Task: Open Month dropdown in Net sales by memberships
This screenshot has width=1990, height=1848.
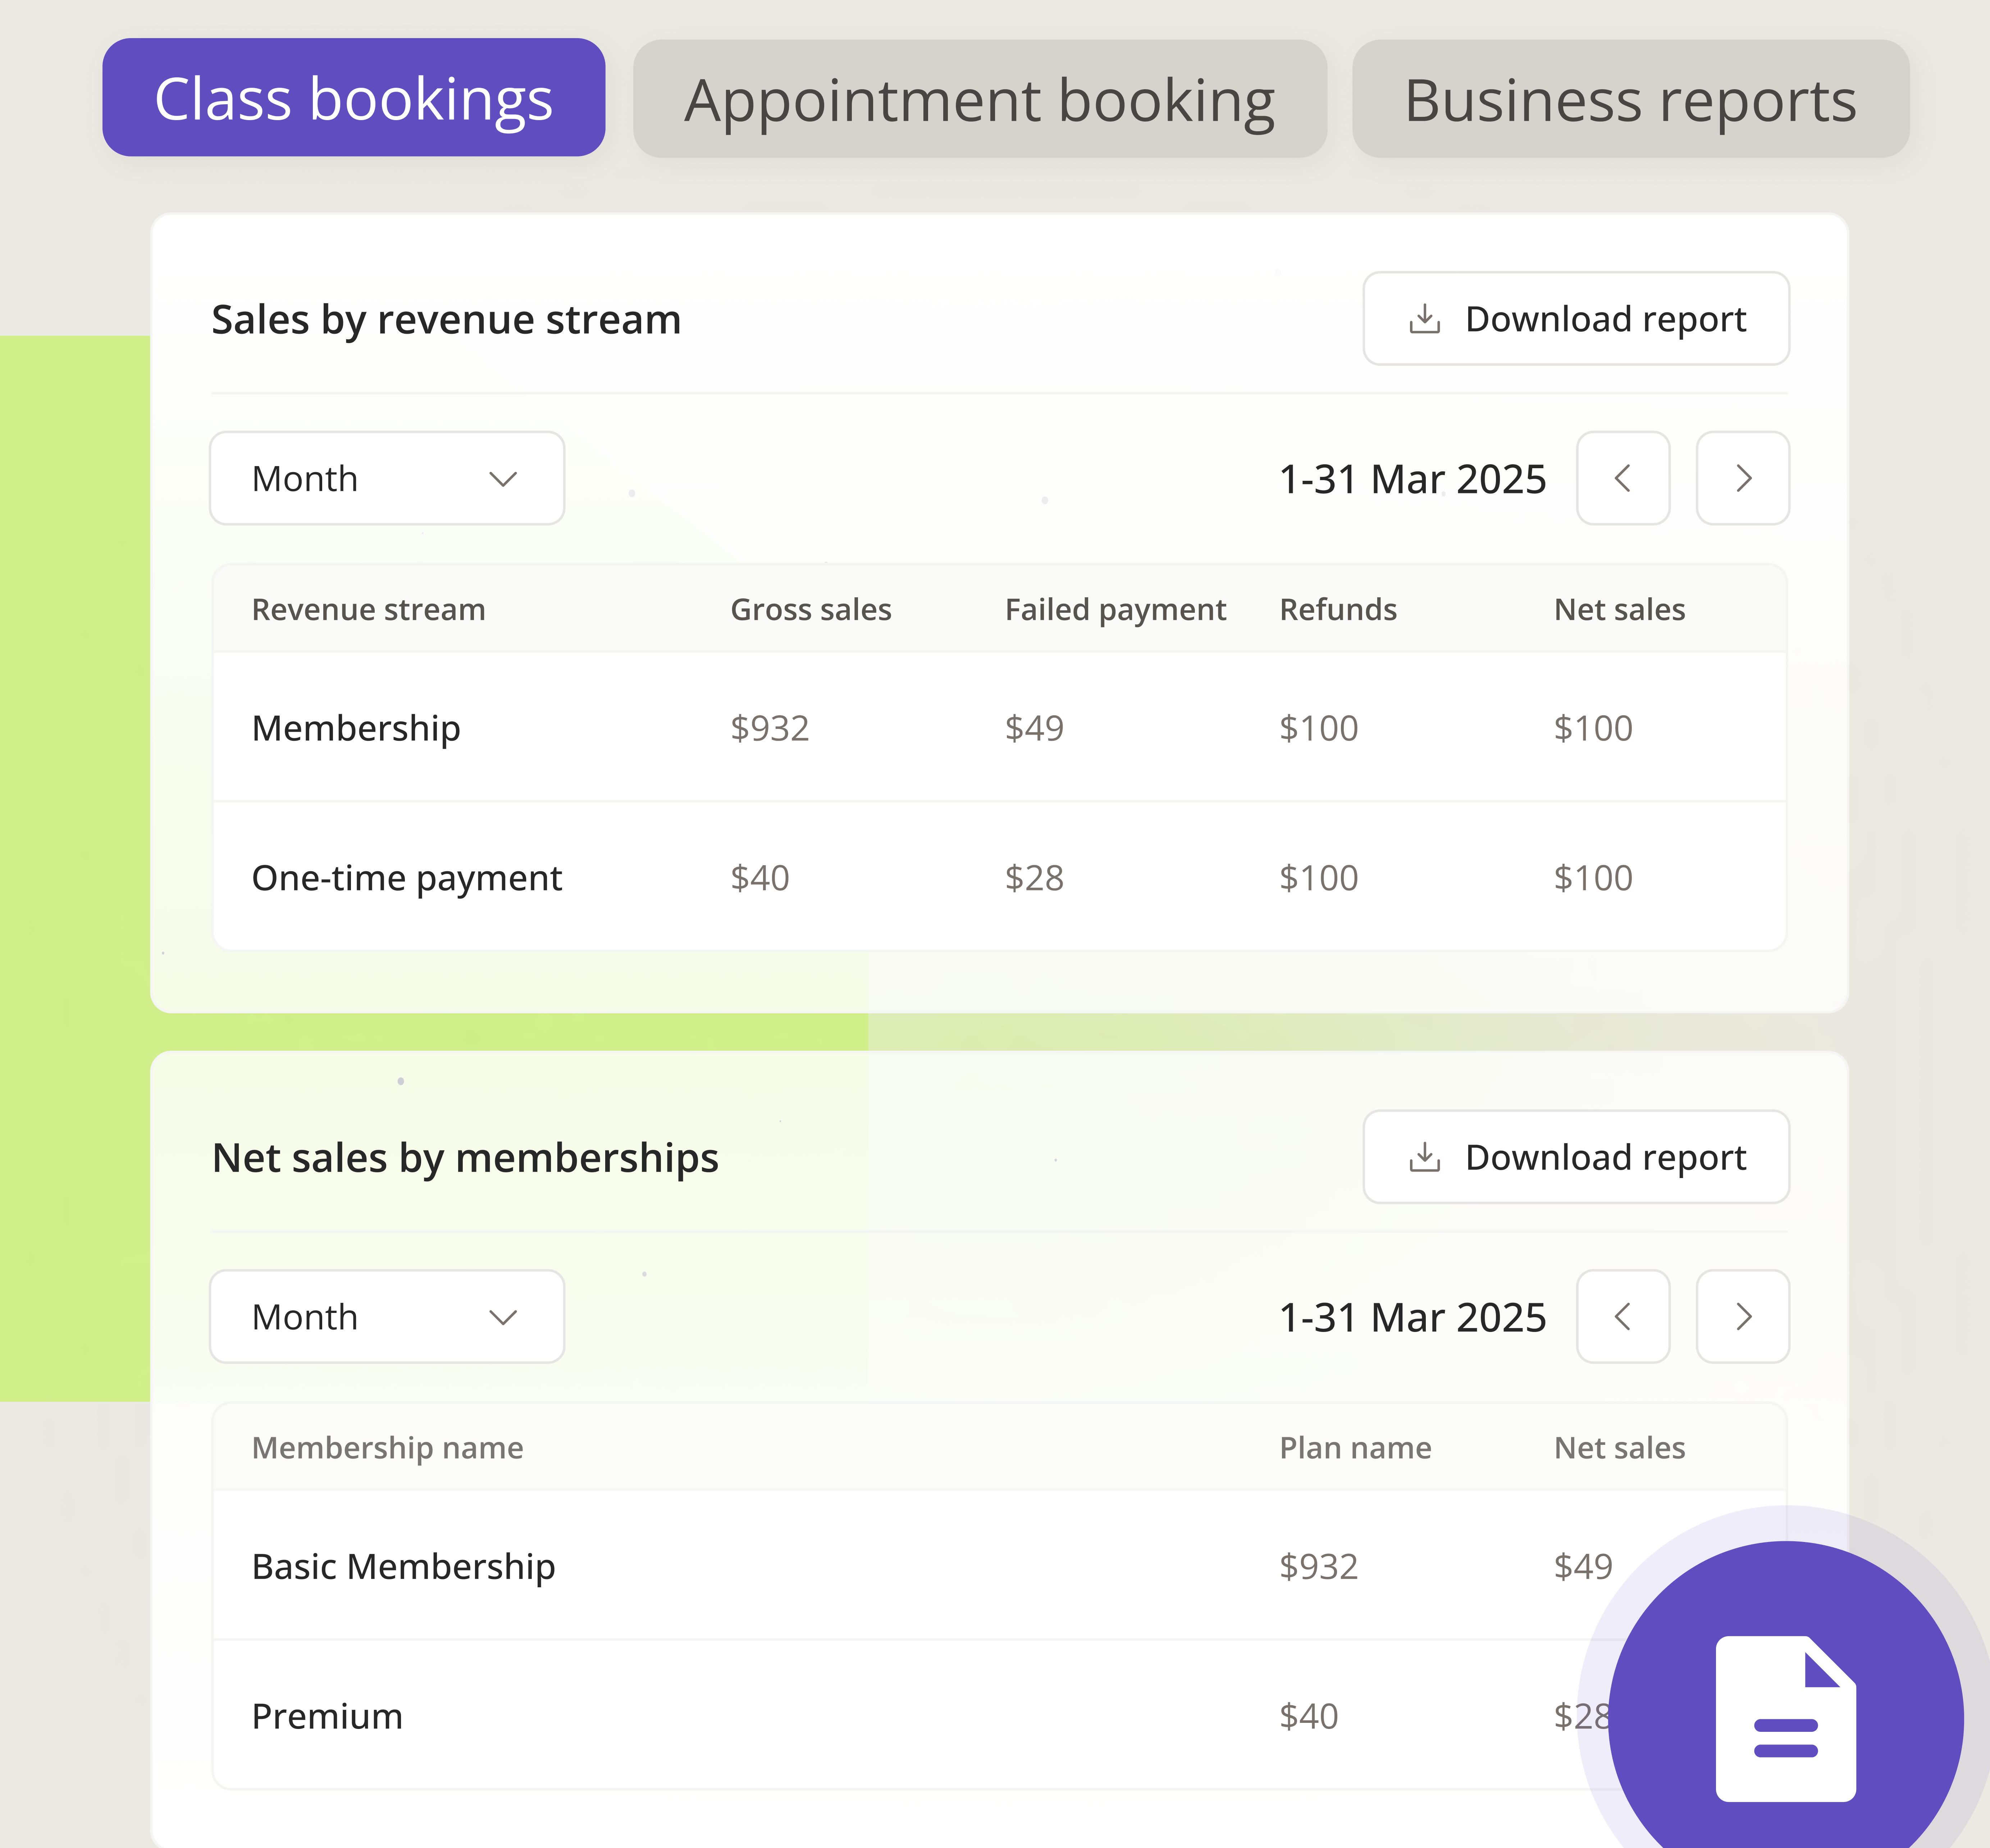Action: pos(386,1316)
